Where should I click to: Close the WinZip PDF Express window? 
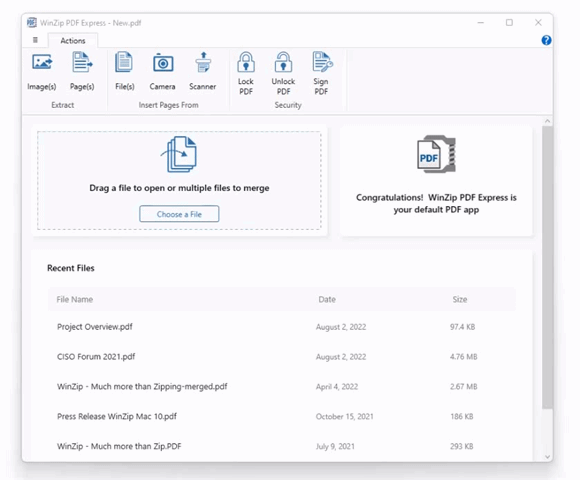click(x=538, y=23)
